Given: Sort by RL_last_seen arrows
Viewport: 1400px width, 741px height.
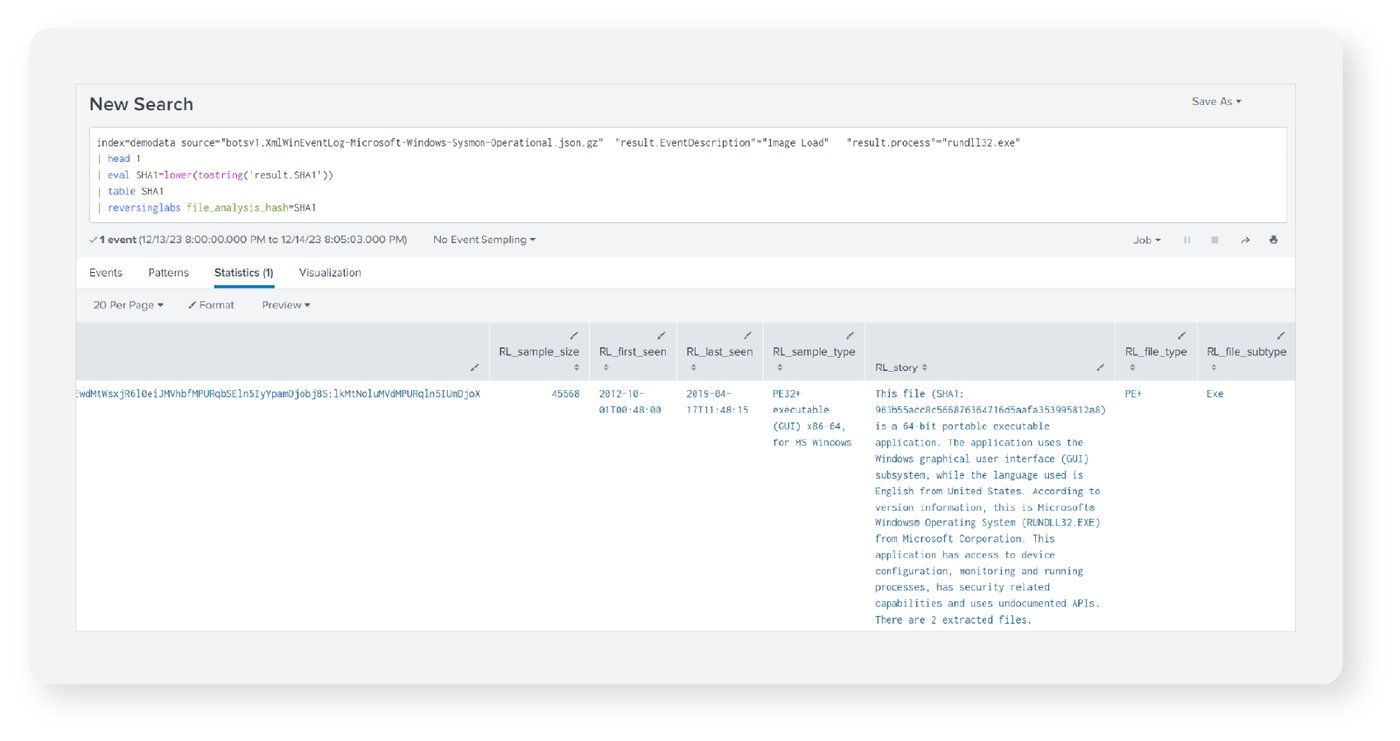Looking at the screenshot, I should 692,368.
